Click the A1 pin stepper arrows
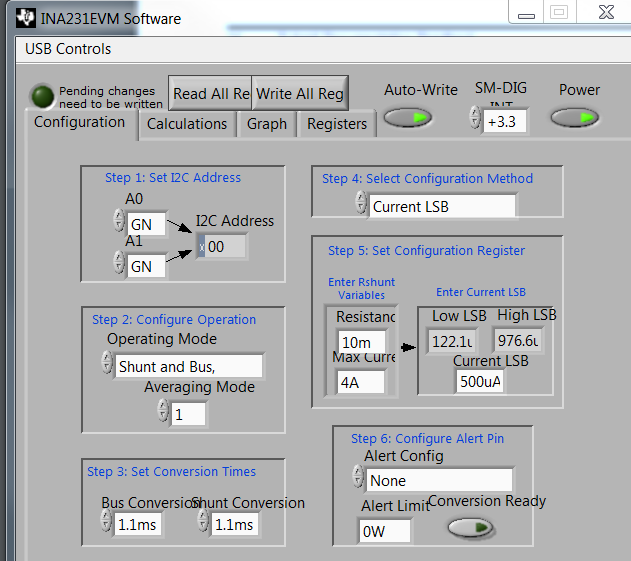 pos(119,262)
